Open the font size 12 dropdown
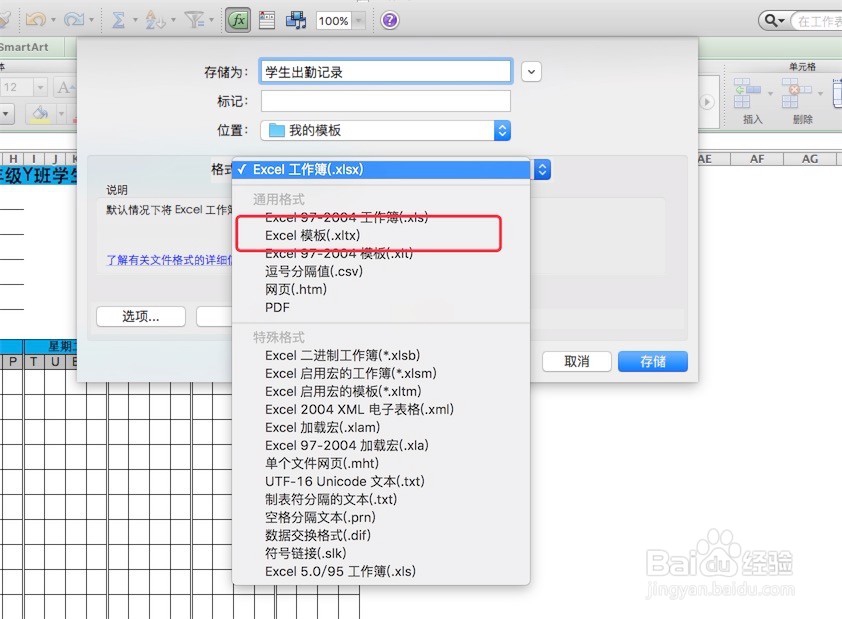 [40, 86]
